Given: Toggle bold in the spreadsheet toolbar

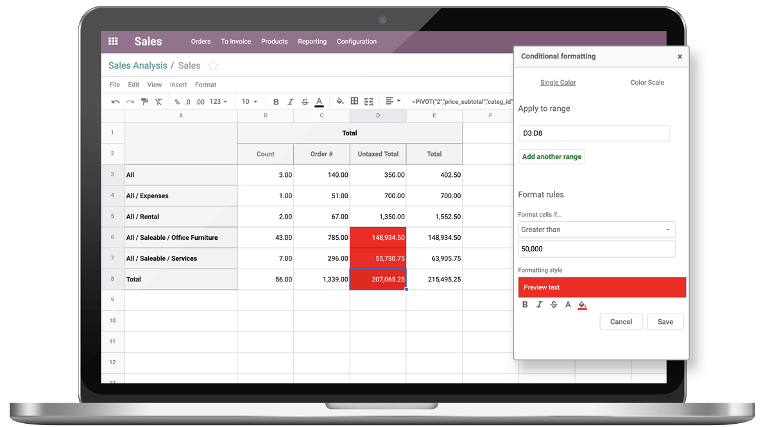Looking at the screenshot, I should click(276, 101).
